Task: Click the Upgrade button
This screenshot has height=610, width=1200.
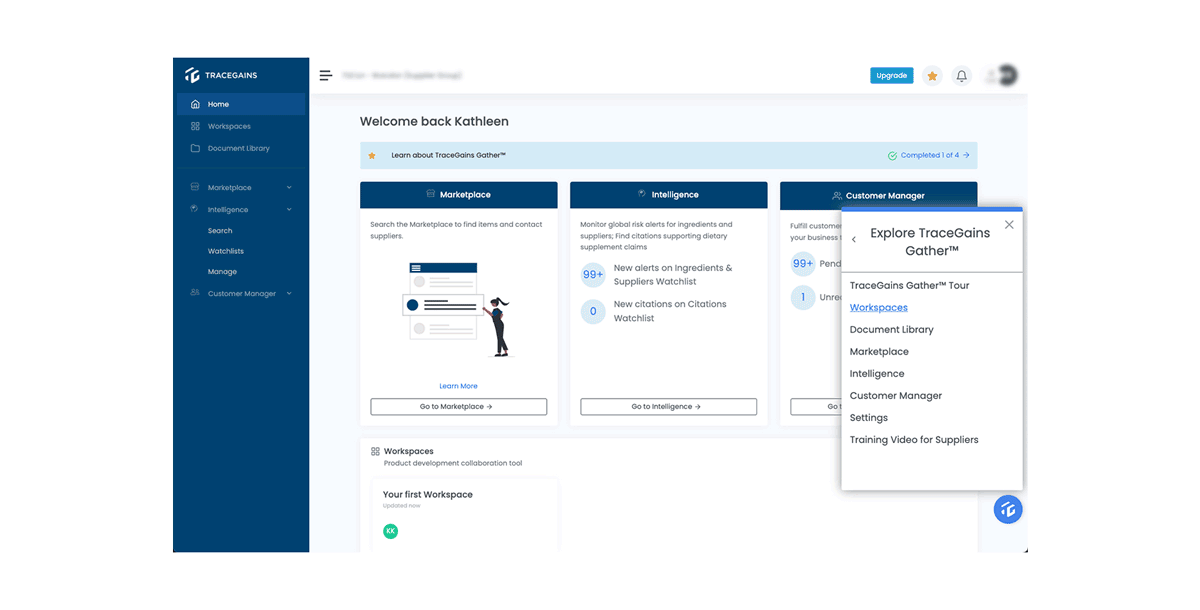Action: pyautogui.click(x=891, y=75)
